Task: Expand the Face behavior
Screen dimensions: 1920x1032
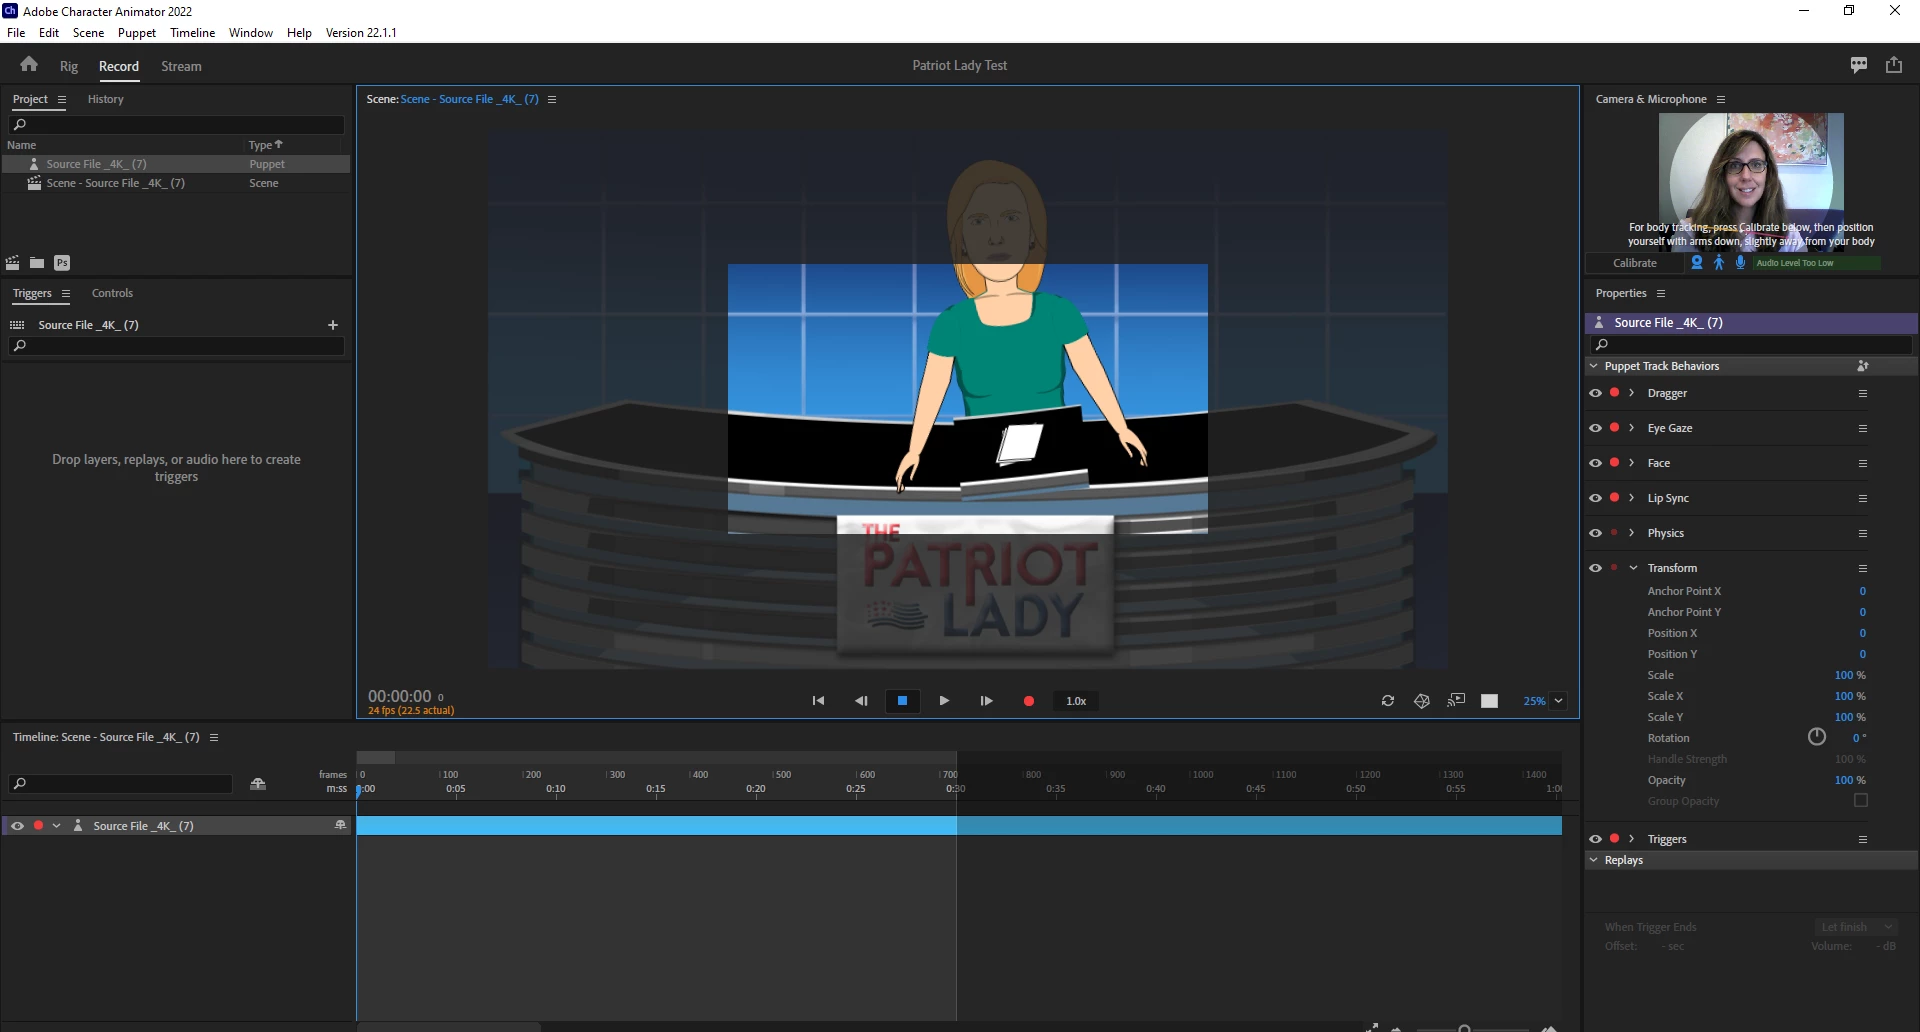Action: pyautogui.click(x=1631, y=463)
